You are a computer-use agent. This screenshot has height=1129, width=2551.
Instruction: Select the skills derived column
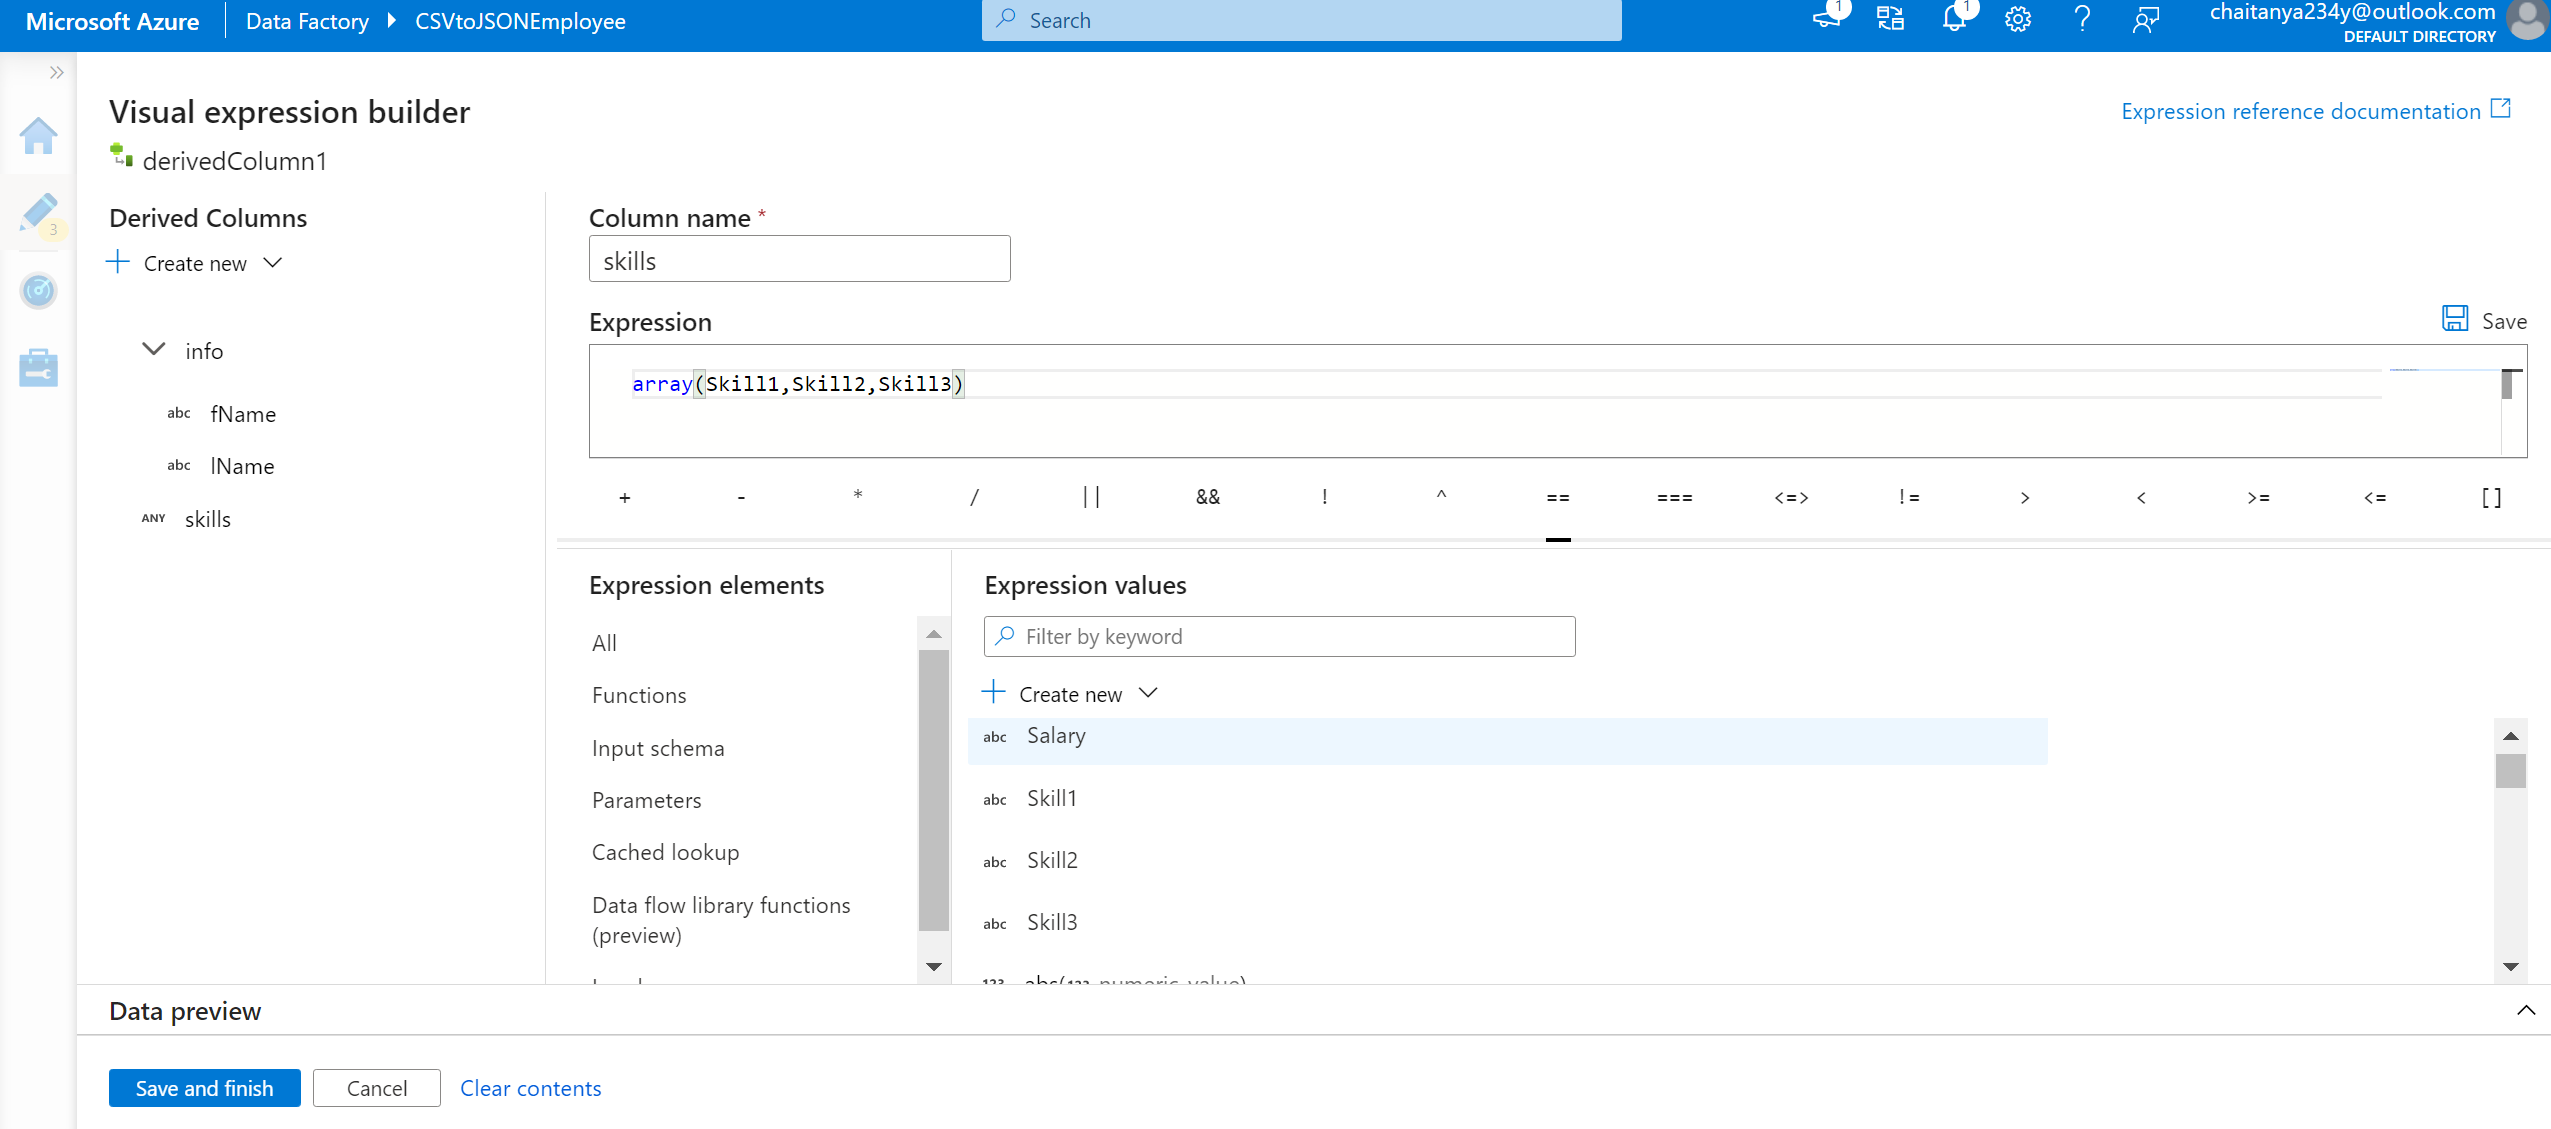click(208, 519)
